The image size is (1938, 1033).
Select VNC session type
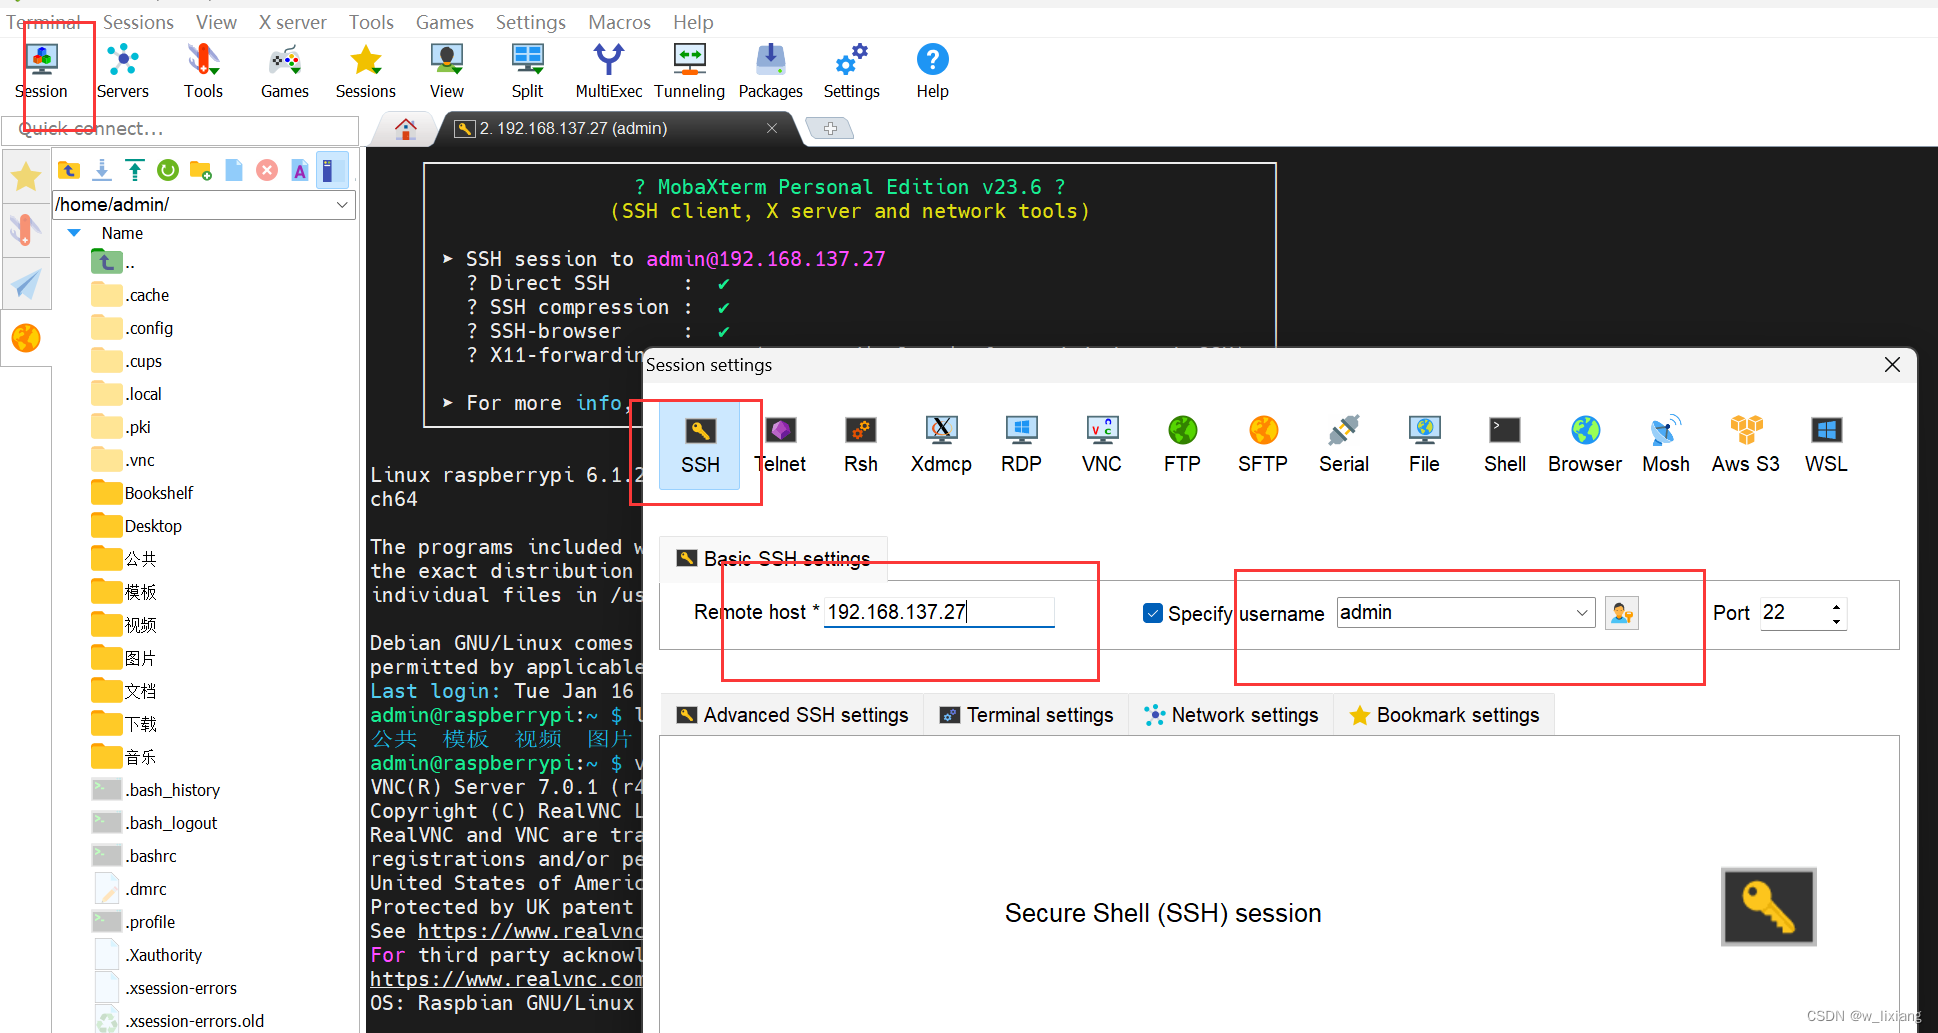click(x=1102, y=445)
